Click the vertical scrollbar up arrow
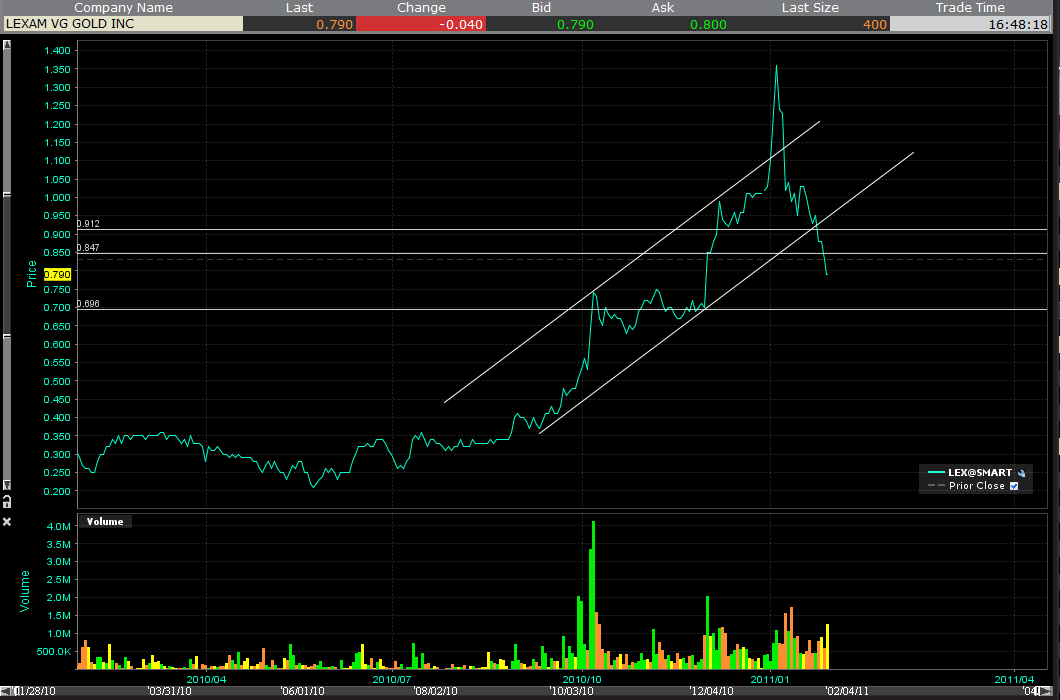1060x700 pixels. point(7,45)
